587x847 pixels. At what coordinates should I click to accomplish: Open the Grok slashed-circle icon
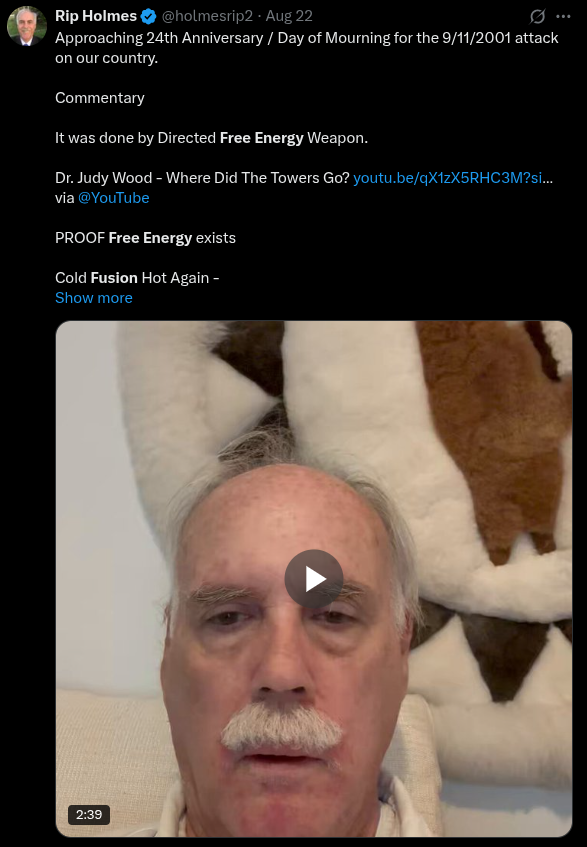[x=537, y=17]
